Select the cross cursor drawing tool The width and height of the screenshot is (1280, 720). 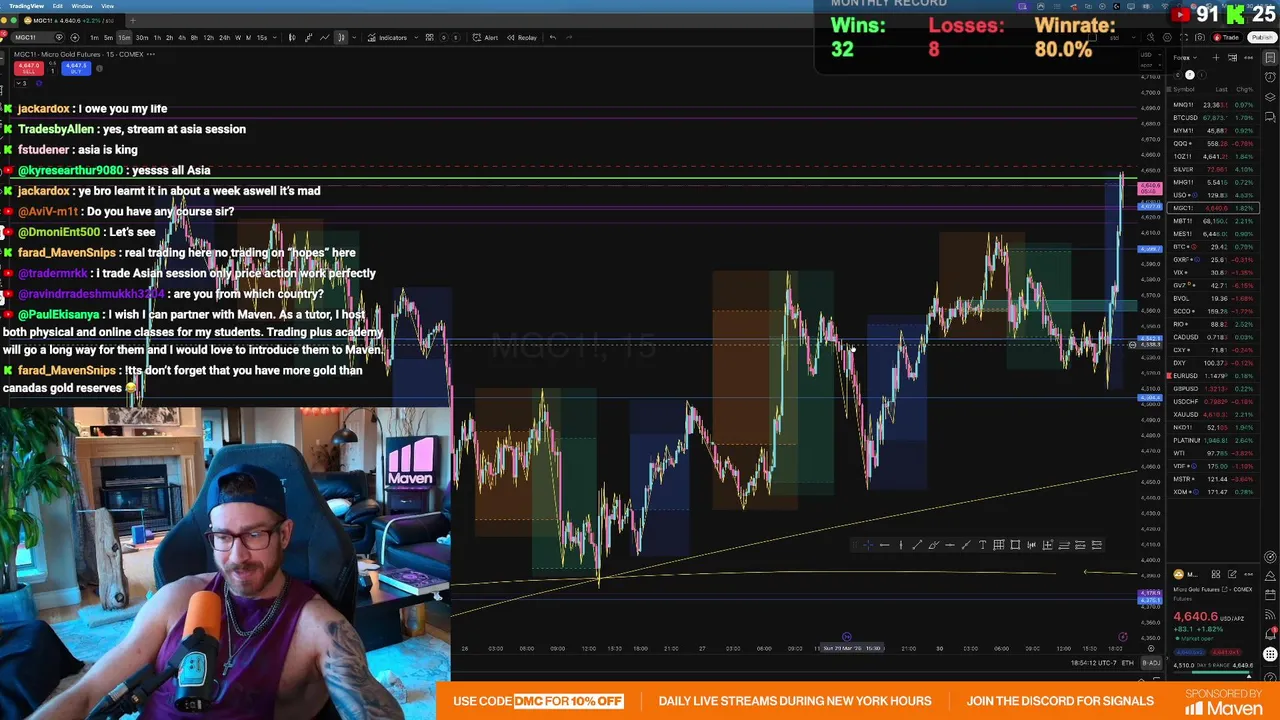coord(868,545)
